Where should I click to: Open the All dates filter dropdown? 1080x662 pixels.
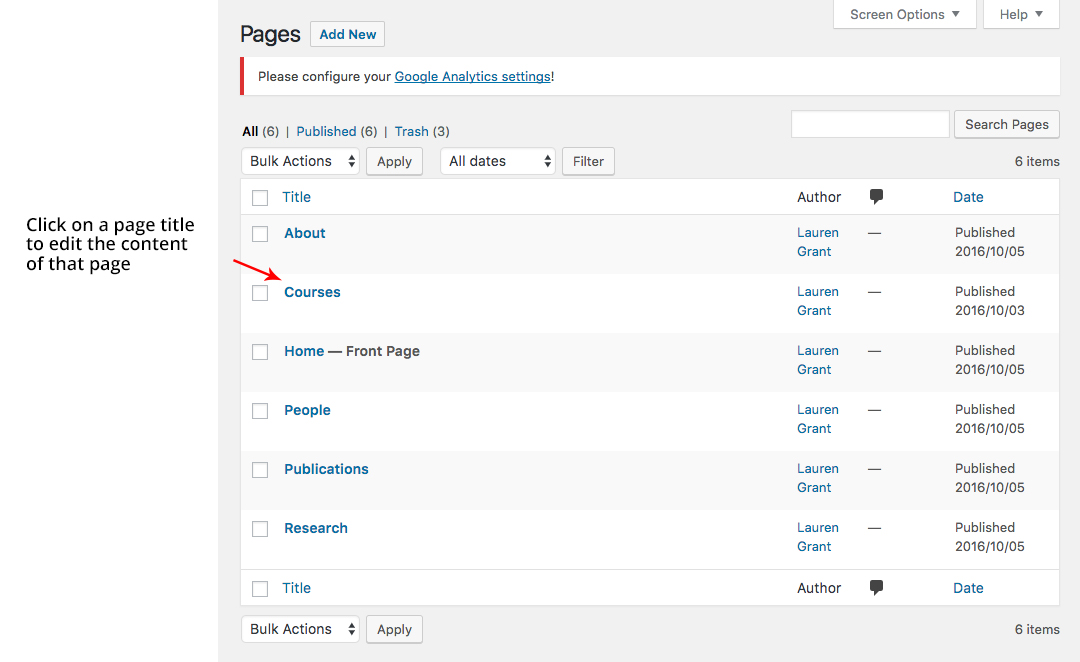(x=497, y=160)
